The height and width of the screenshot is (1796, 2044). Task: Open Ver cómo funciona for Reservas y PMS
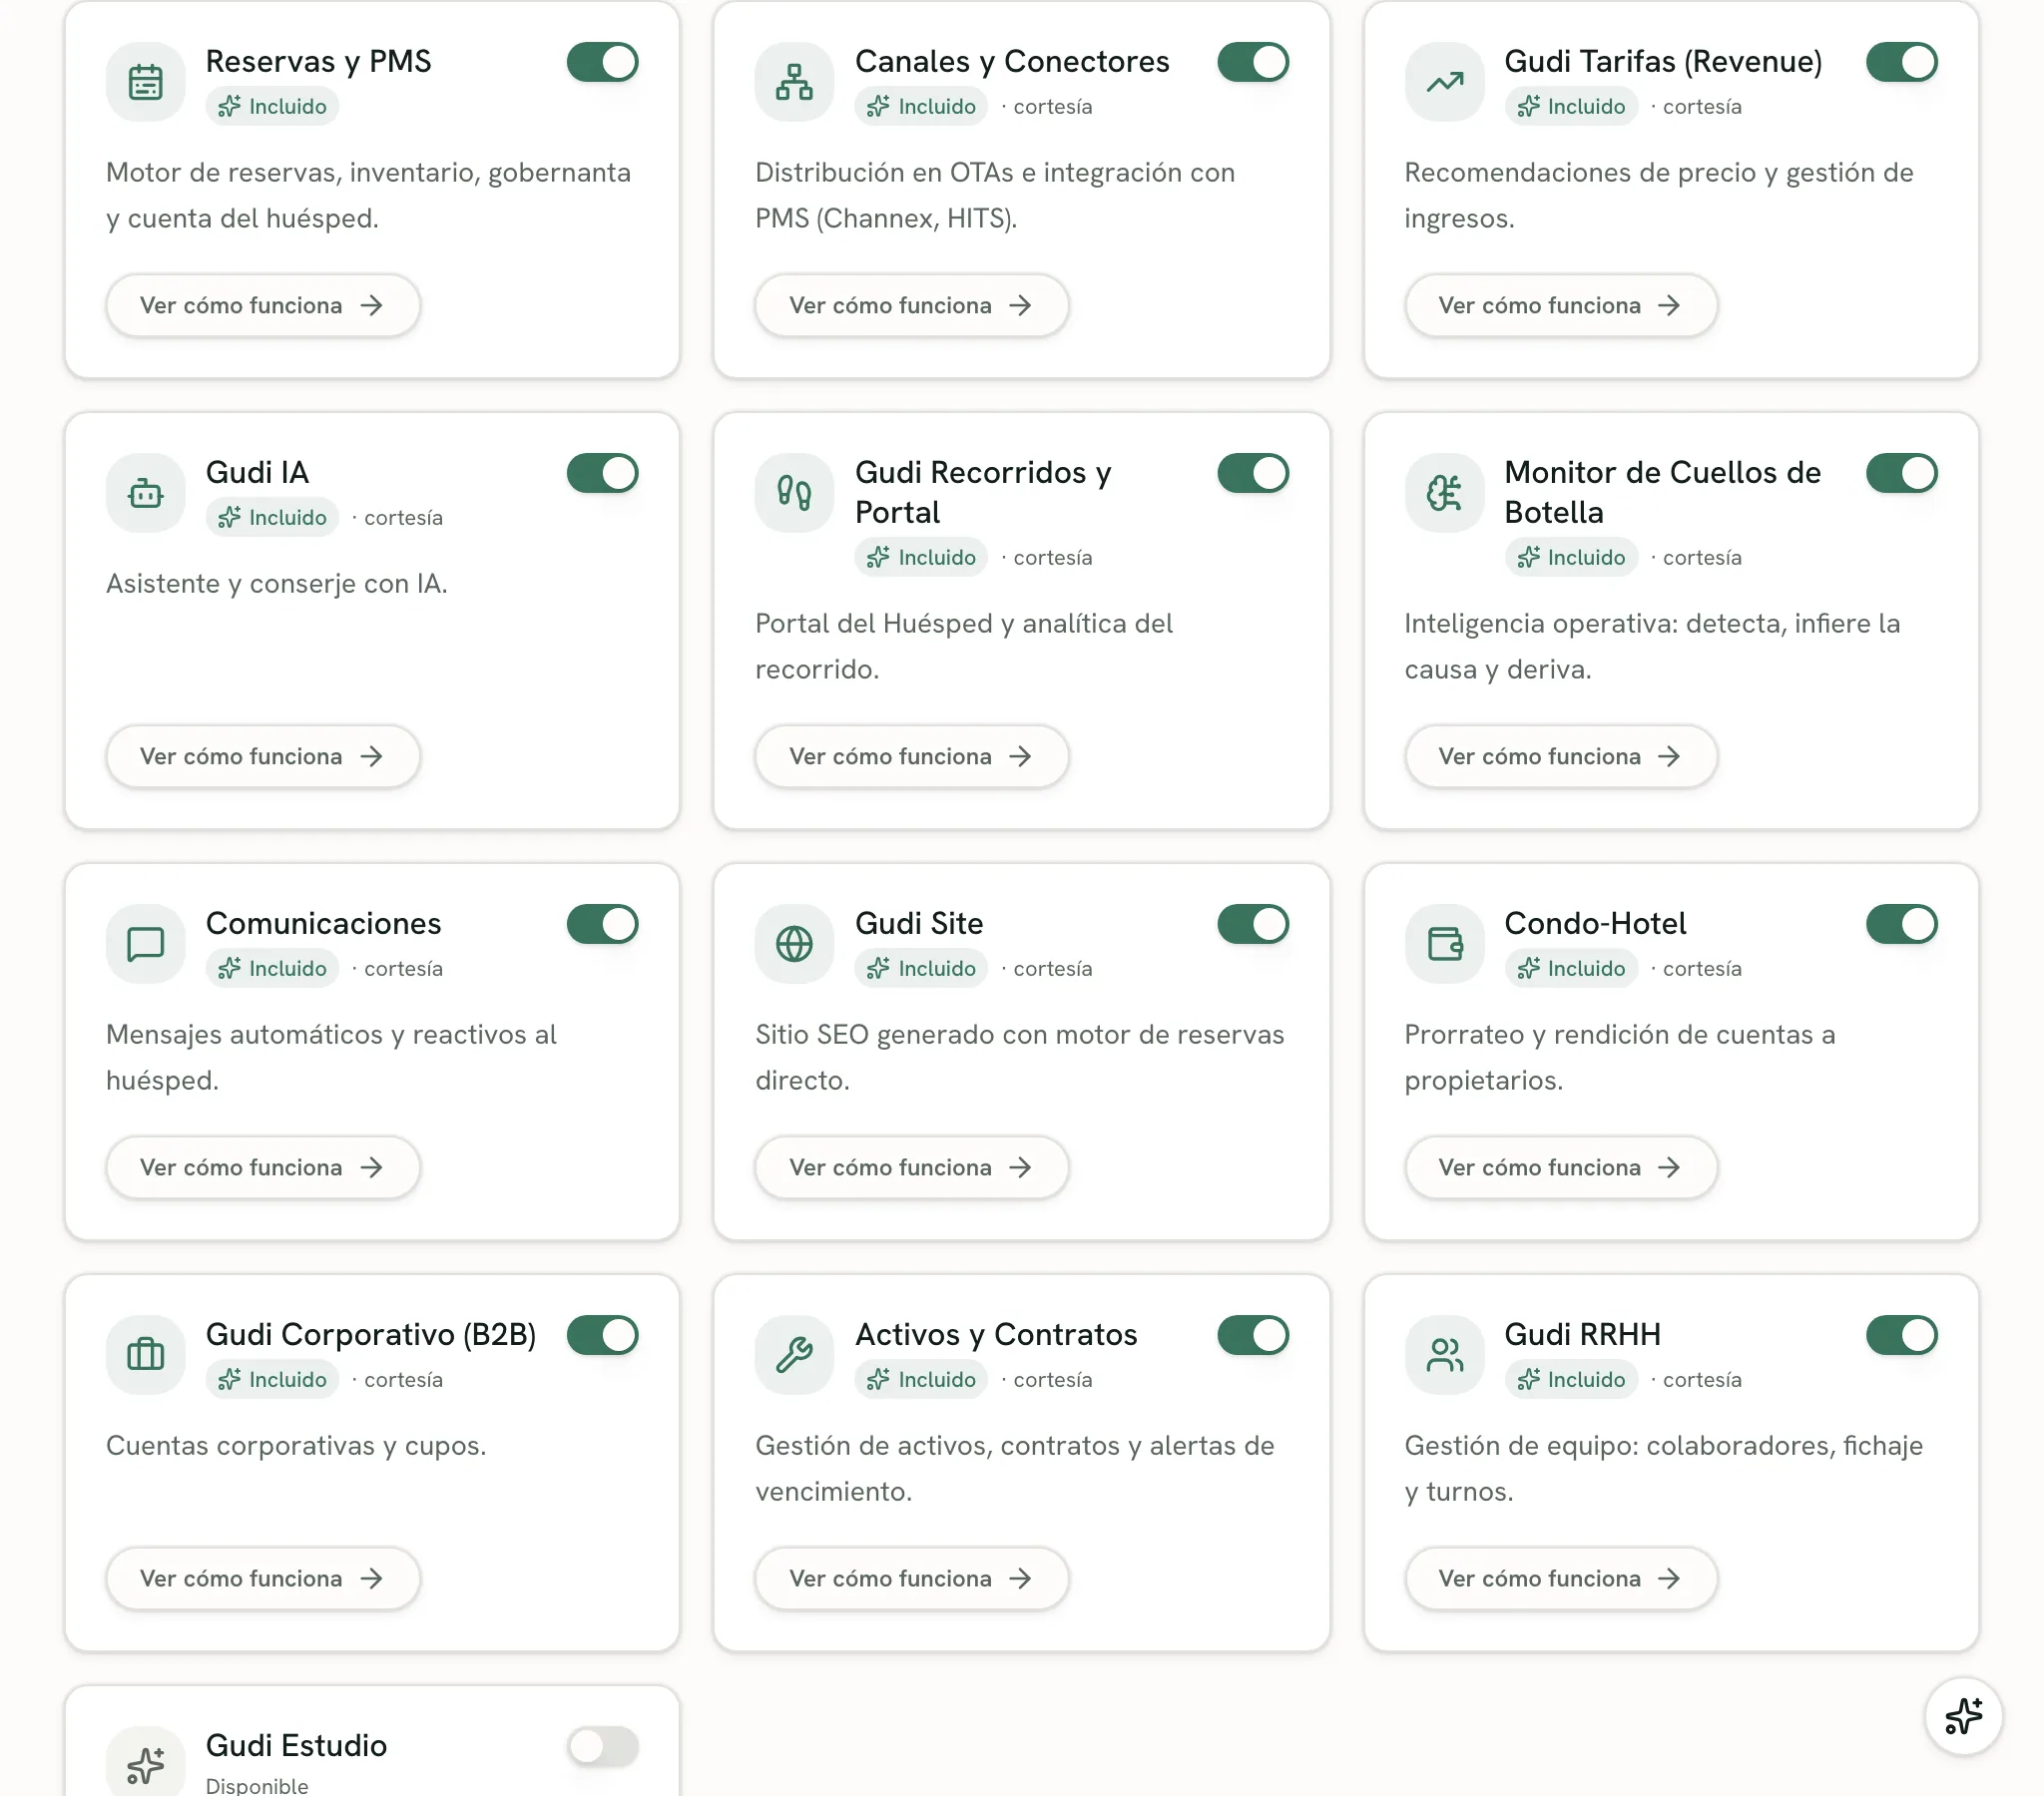click(x=263, y=305)
